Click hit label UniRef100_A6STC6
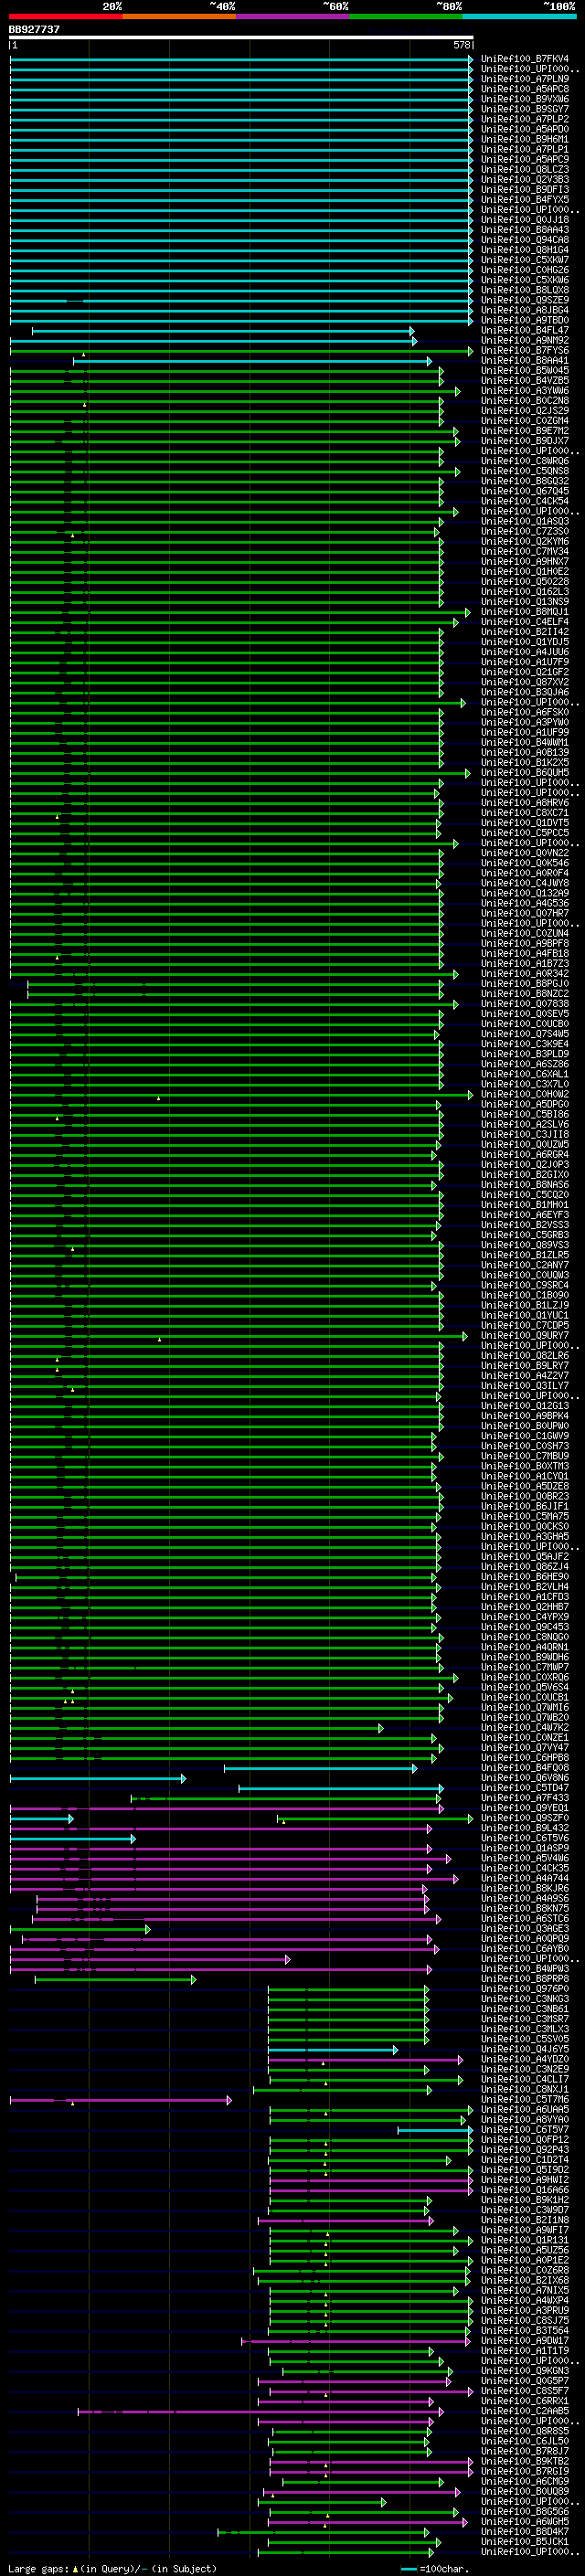The width and height of the screenshot is (585, 2576). click(525, 1918)
